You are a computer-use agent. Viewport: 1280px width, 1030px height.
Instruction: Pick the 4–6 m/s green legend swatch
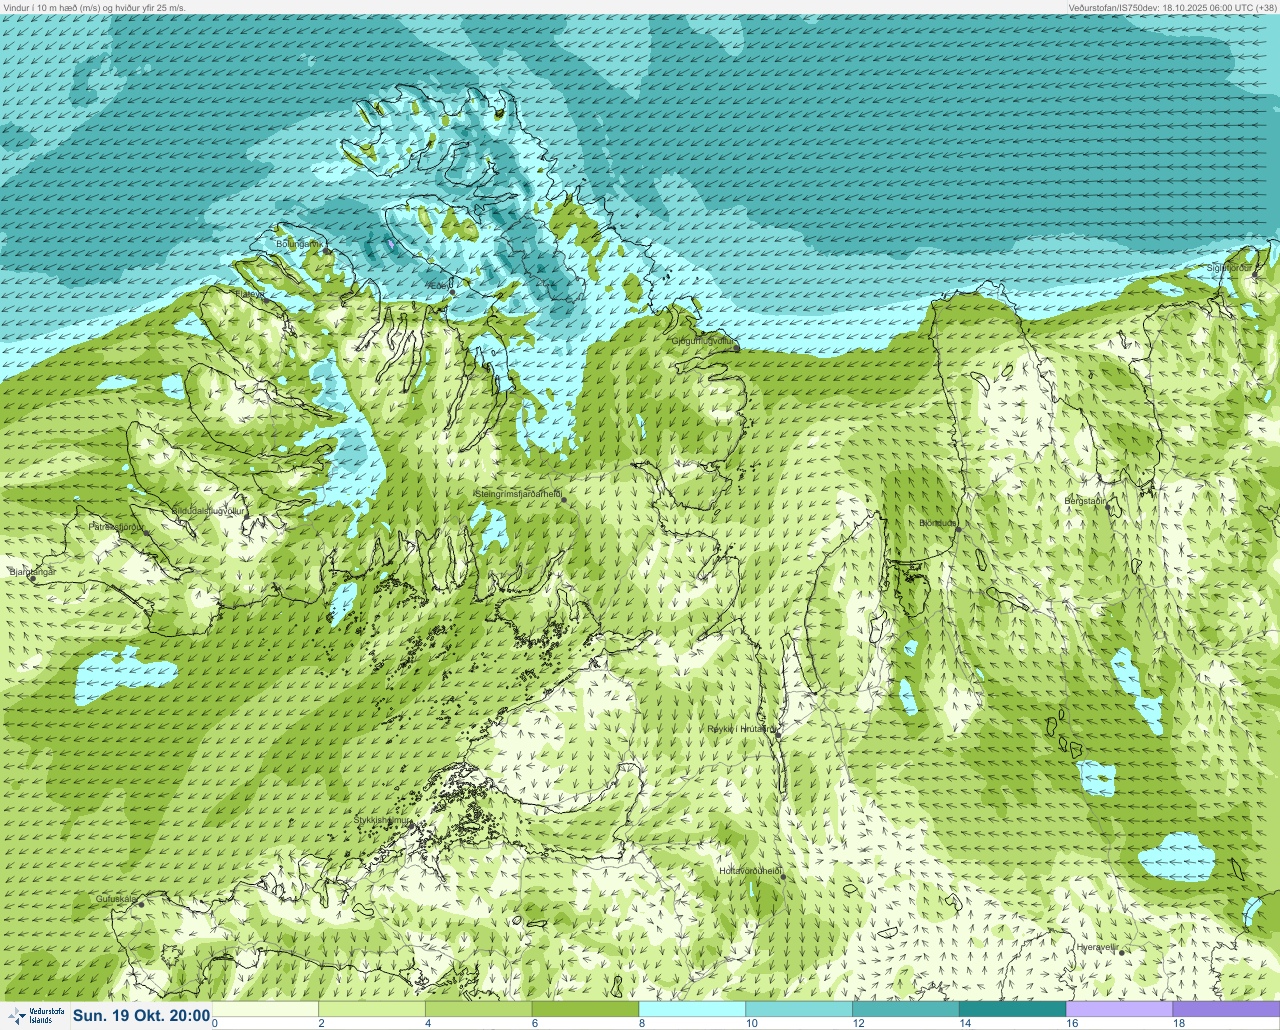point(479,1009)
